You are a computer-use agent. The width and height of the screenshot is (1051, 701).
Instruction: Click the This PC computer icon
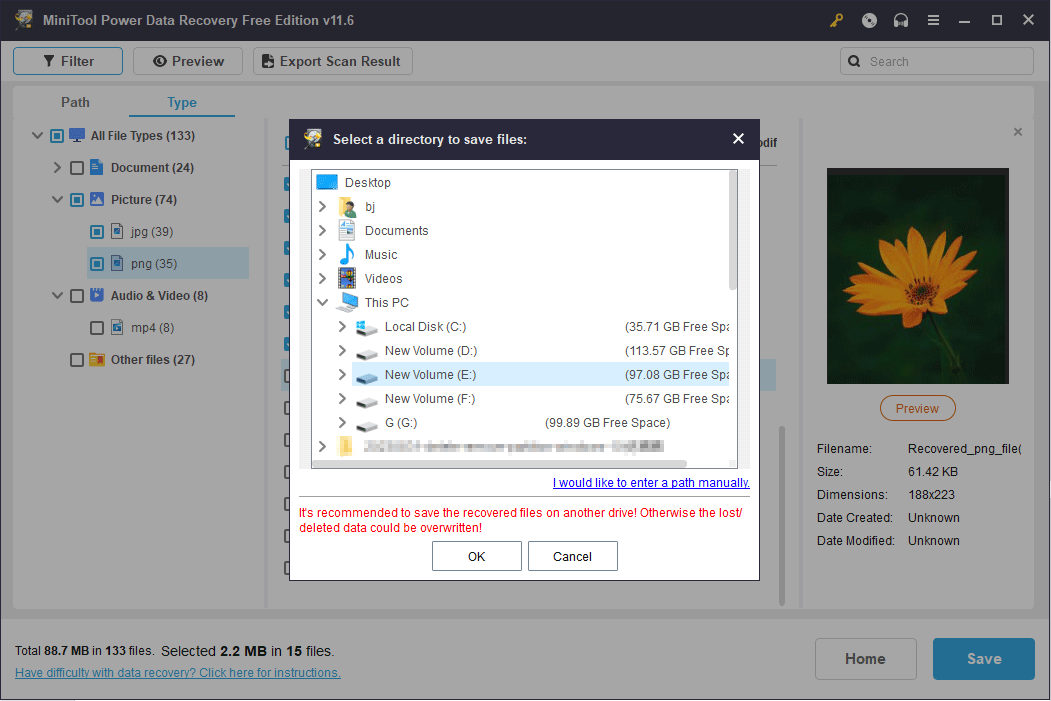coord(347,302)
